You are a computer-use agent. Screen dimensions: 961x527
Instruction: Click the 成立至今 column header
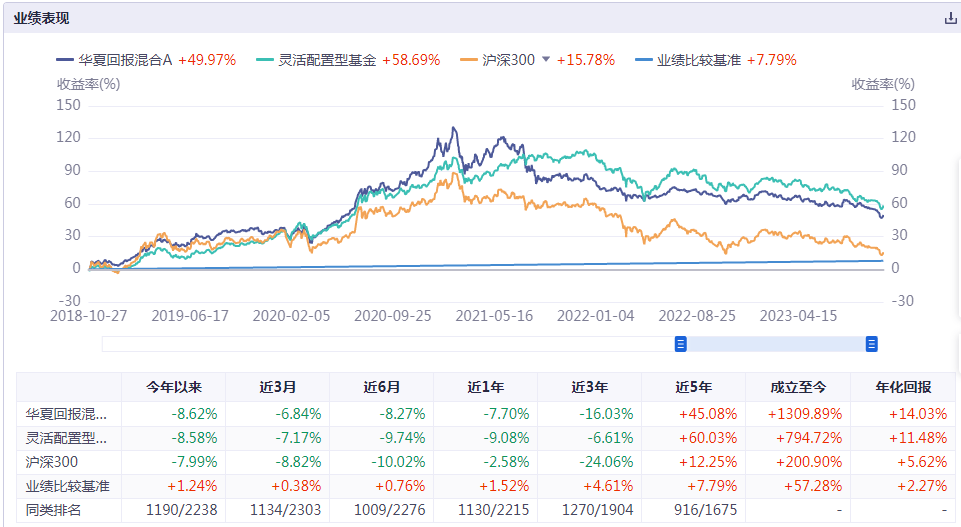[798, 387]
